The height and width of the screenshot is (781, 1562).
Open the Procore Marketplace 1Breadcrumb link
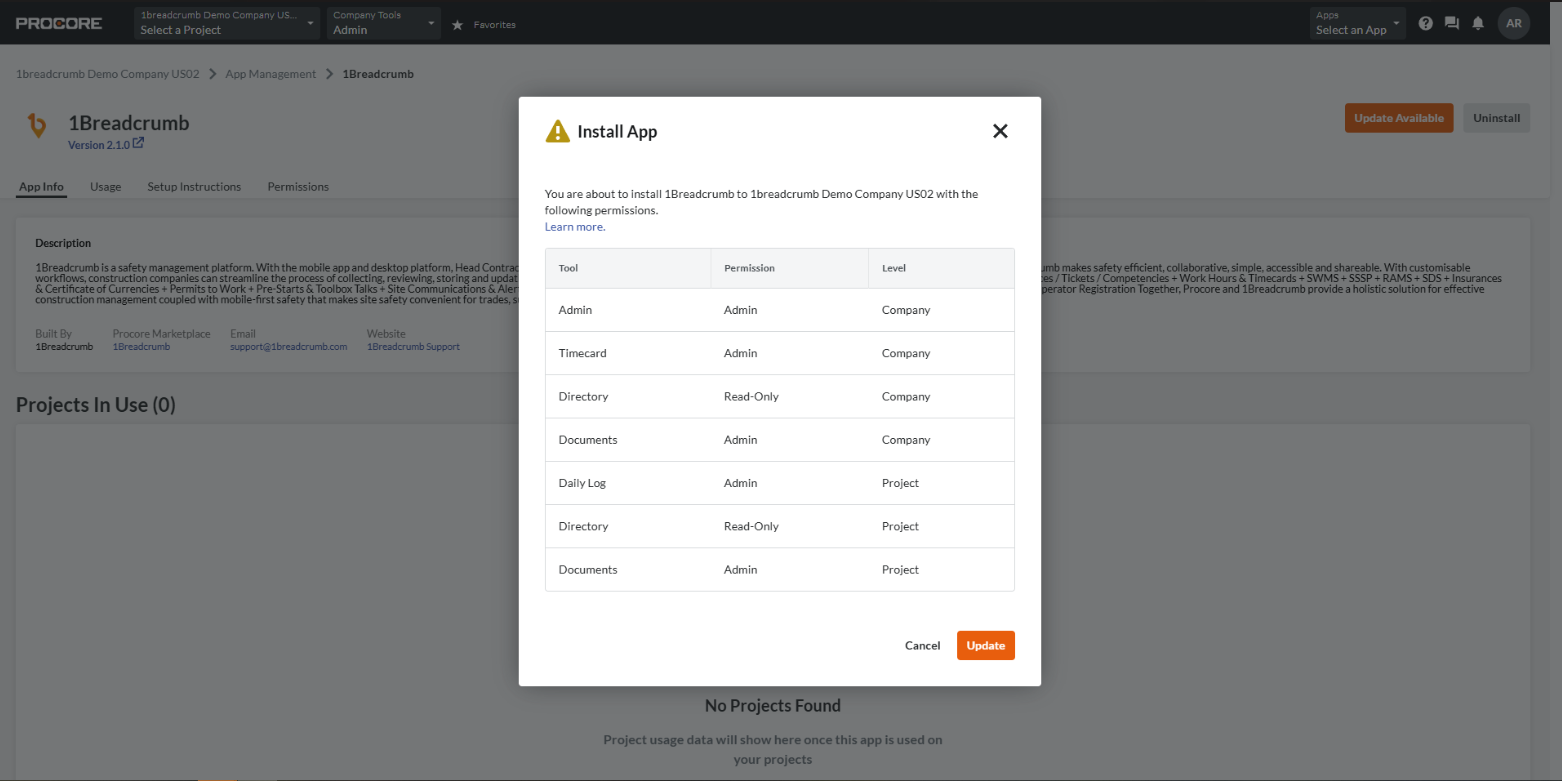[141, 347]
